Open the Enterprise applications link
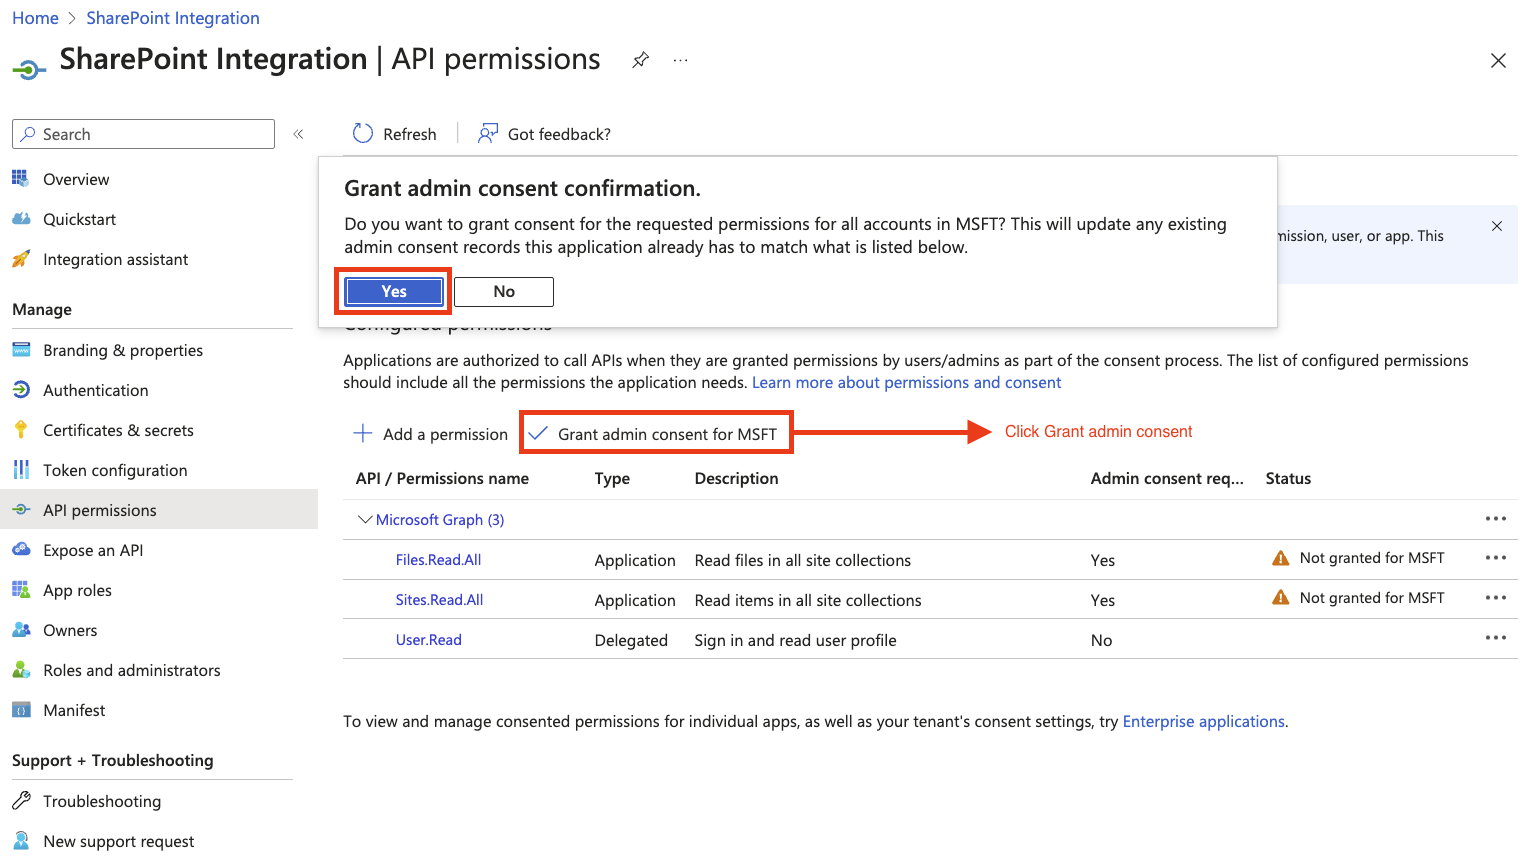This screenshot has height=864, width=1537. coord(1204,721)
